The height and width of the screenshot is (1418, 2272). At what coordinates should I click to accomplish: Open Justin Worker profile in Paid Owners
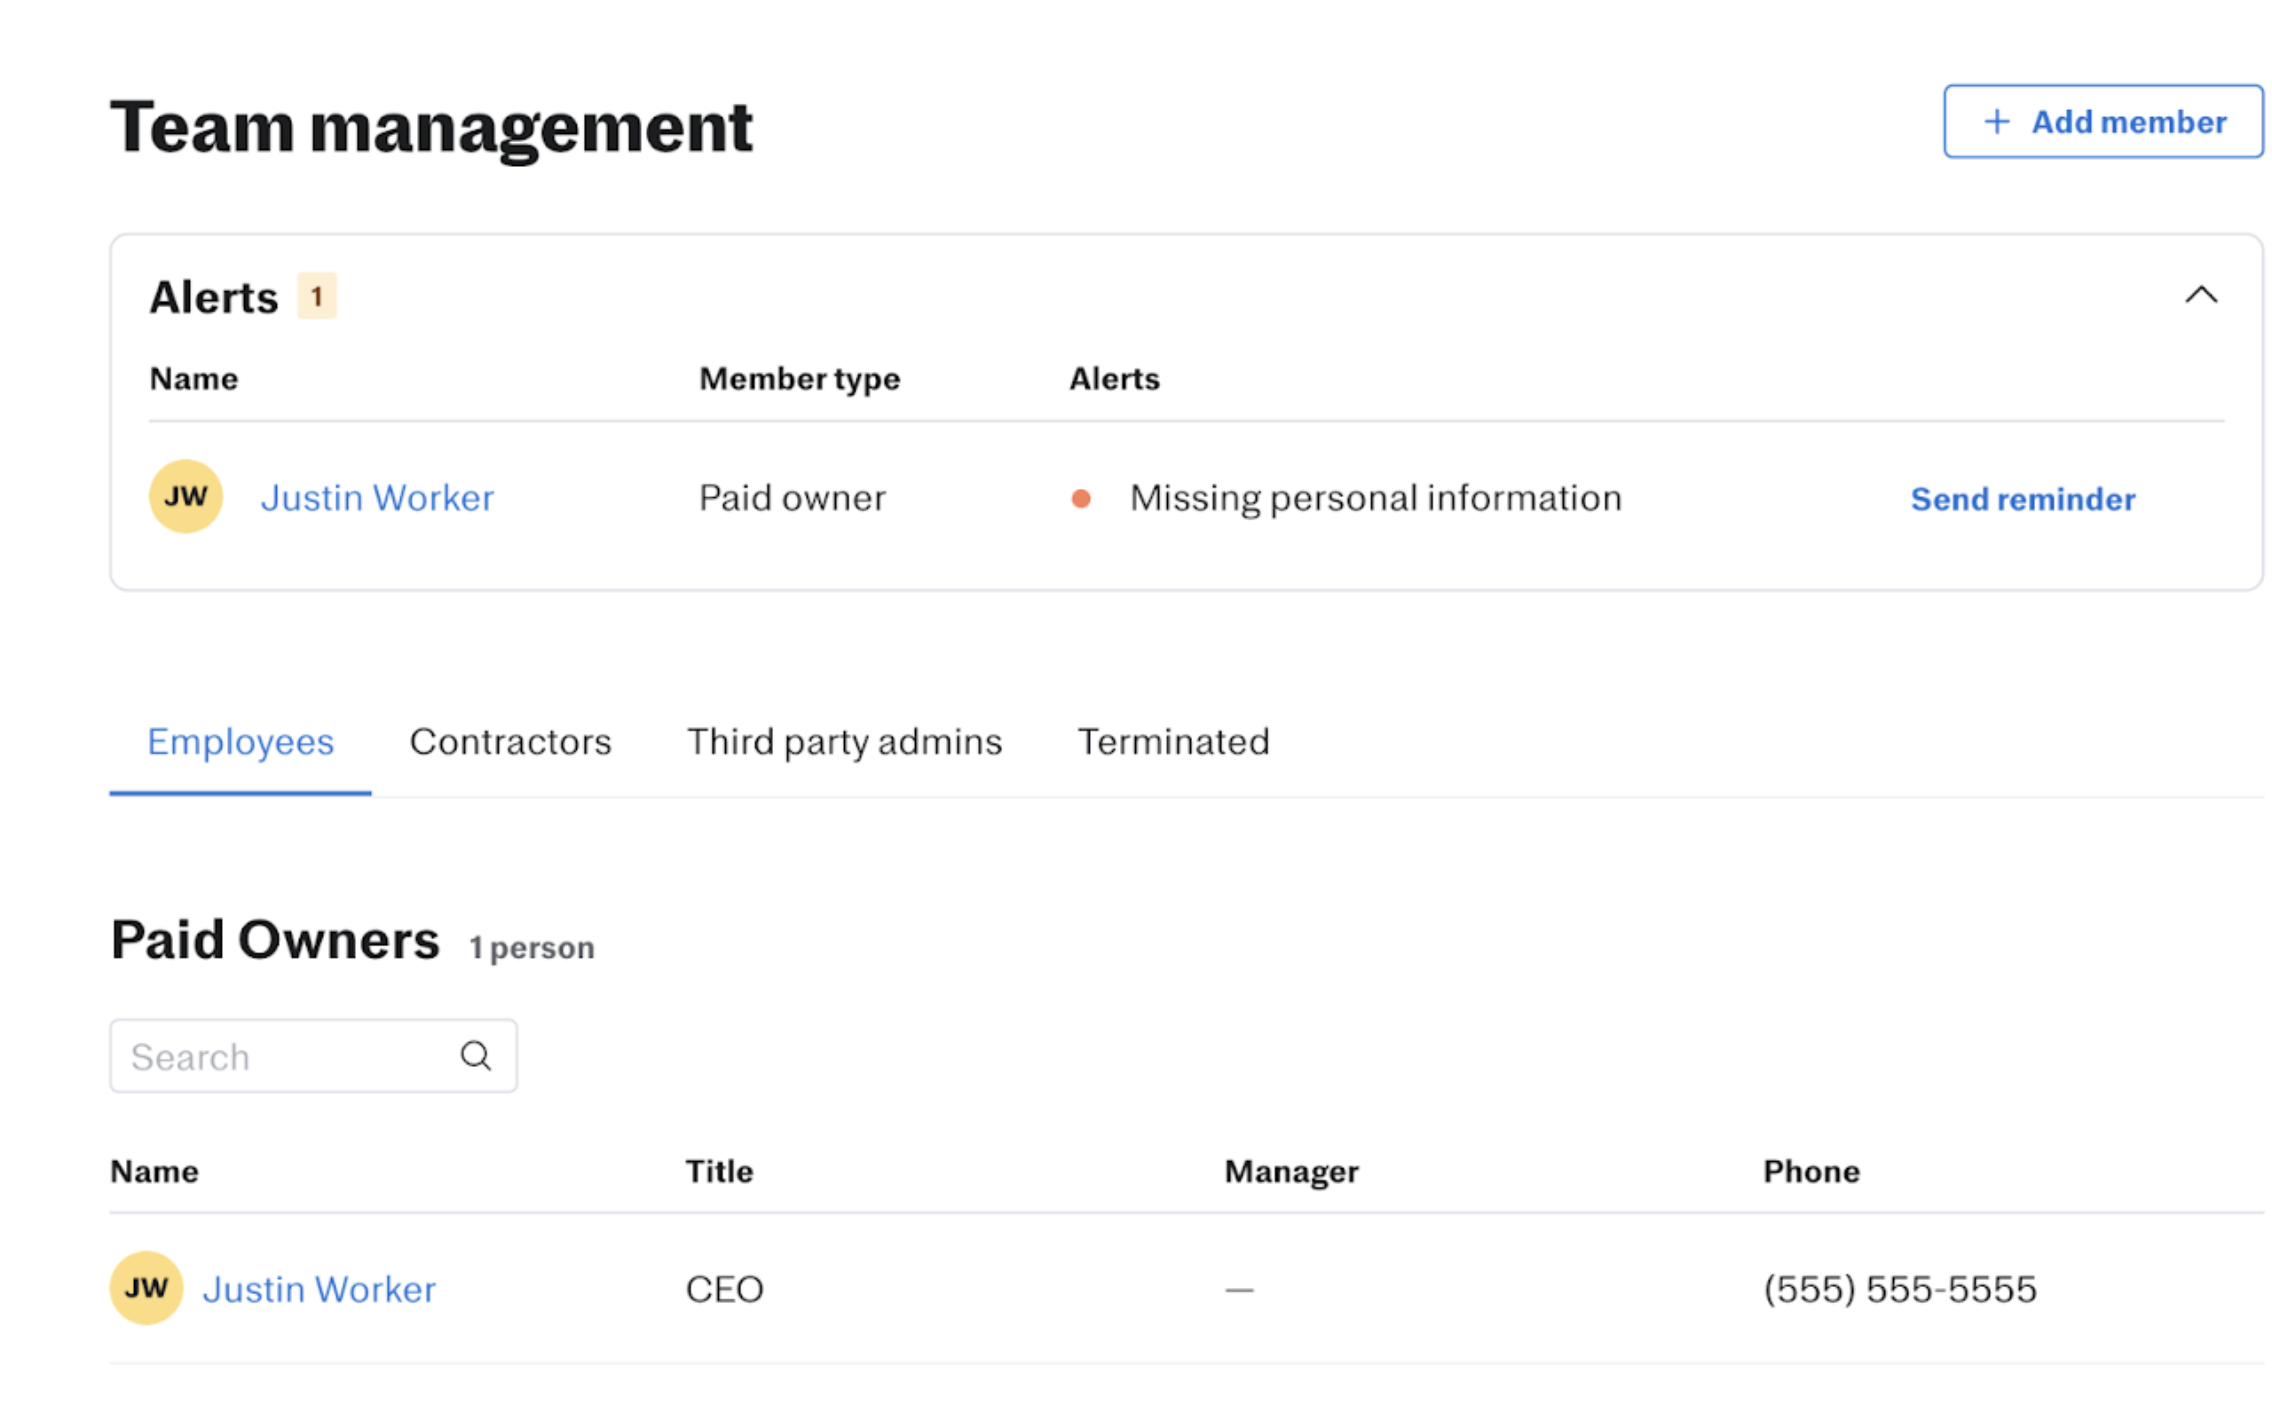pos(319,1289)
